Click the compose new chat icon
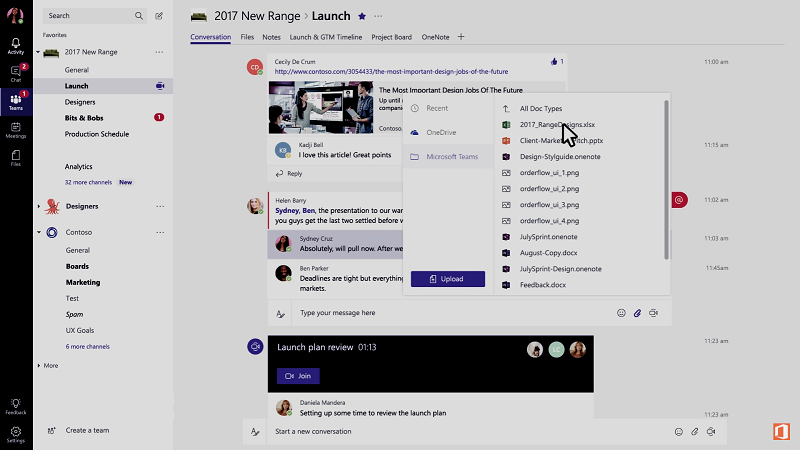Viewport: 800px width, 450px height. coord(159,16)
